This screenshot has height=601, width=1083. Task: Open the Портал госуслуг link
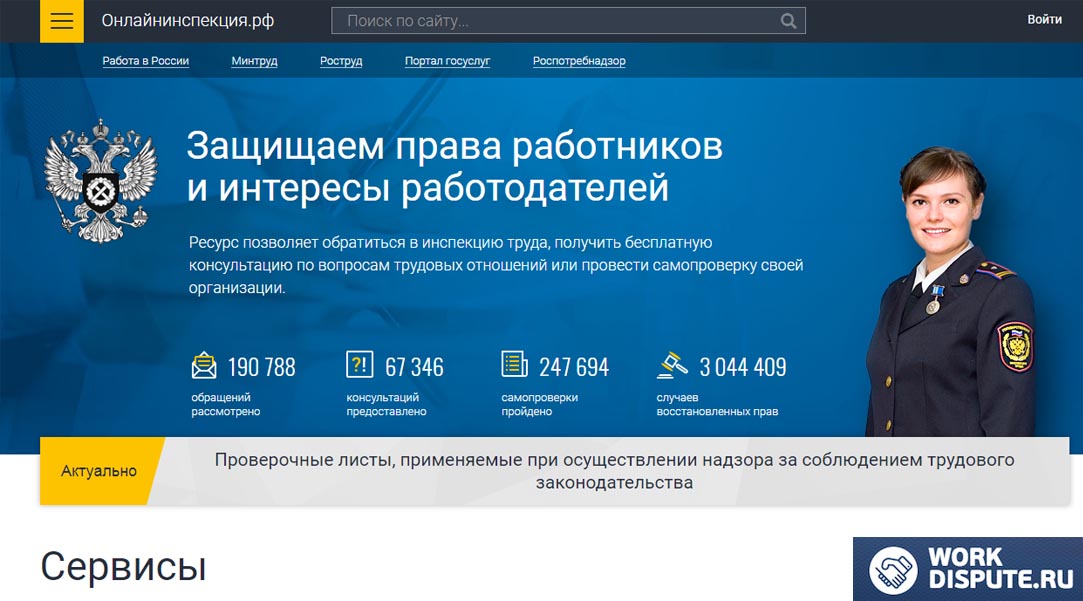pos(448,61)
